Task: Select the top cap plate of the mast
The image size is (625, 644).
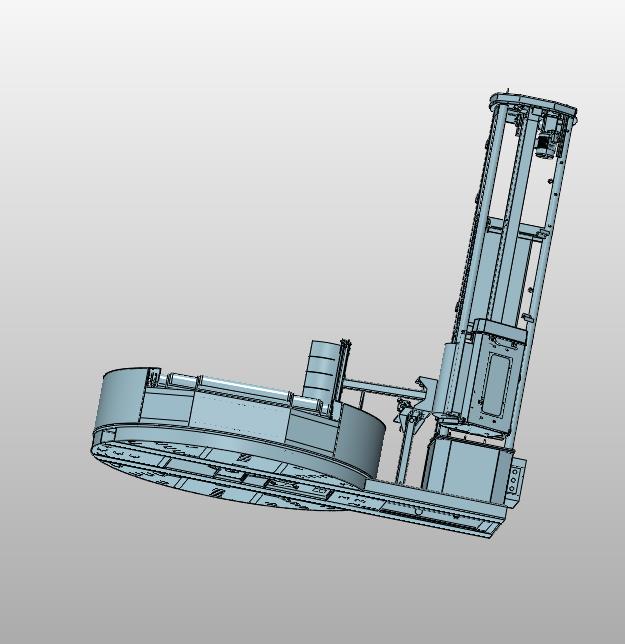Action: pyautogui.click(x=533, y=105)
